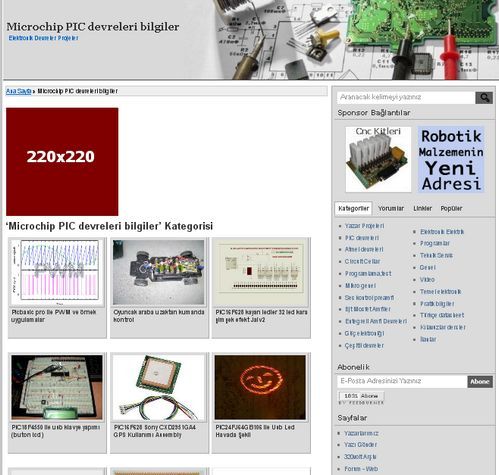Open the breadboard USB keyboard thumbnail
Image resolution: width=499 pixels, height=475 pixels.
(x=57, y=387)
